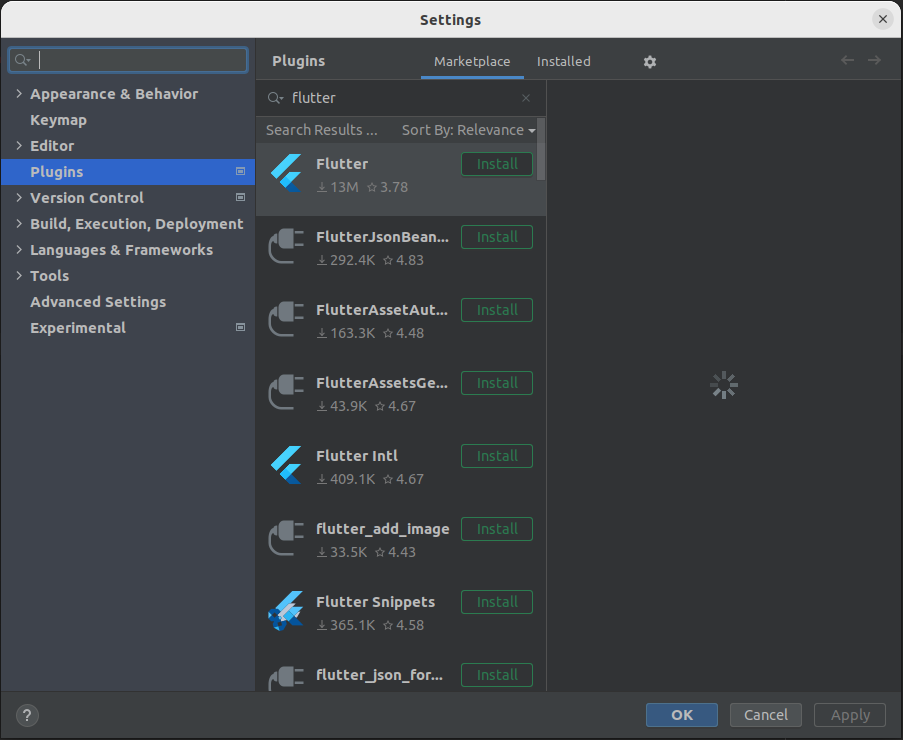Open the Sort By Relevance dropdown
This screenshot has height=740, width=903.
468,130
